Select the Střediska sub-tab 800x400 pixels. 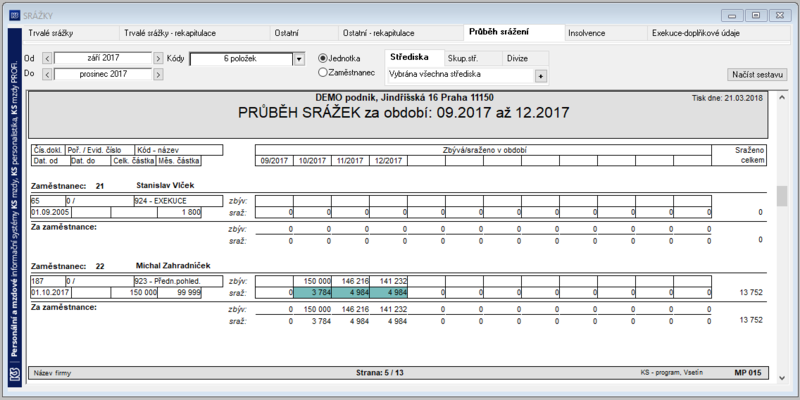[x=413, y=57]
